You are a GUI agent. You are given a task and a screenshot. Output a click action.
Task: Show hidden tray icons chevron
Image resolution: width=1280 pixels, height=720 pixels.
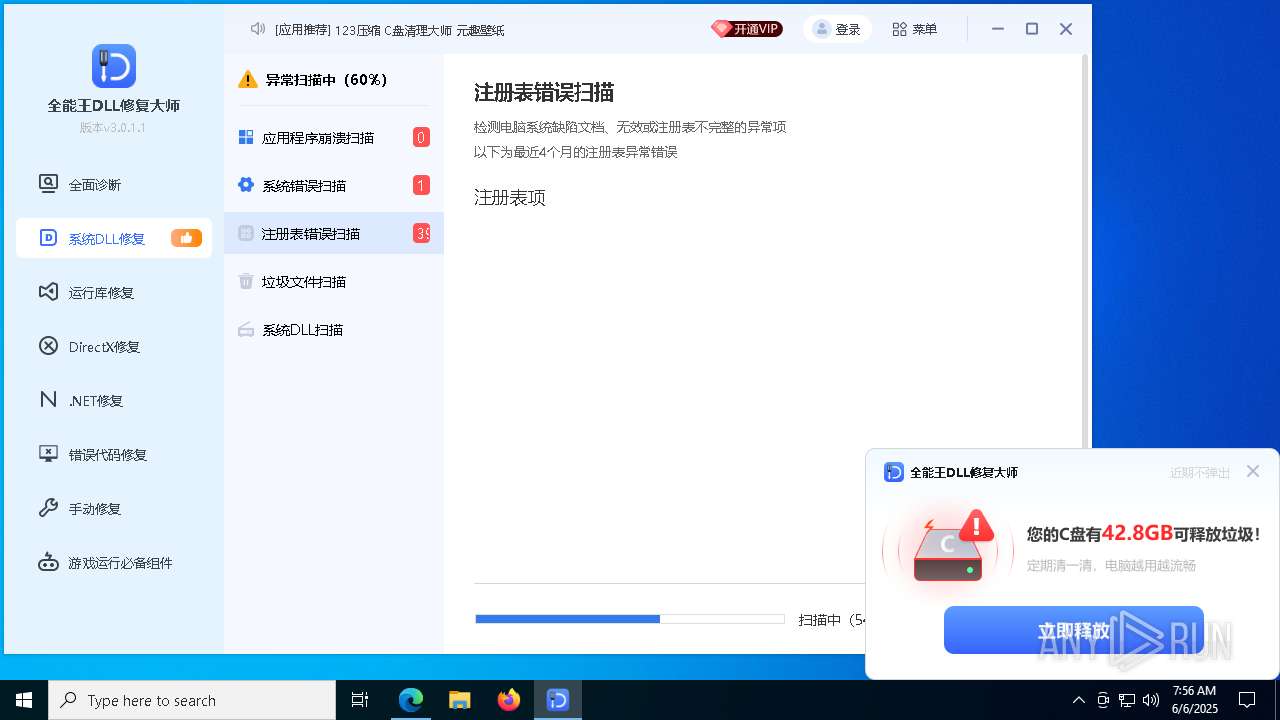(1078, 700)
